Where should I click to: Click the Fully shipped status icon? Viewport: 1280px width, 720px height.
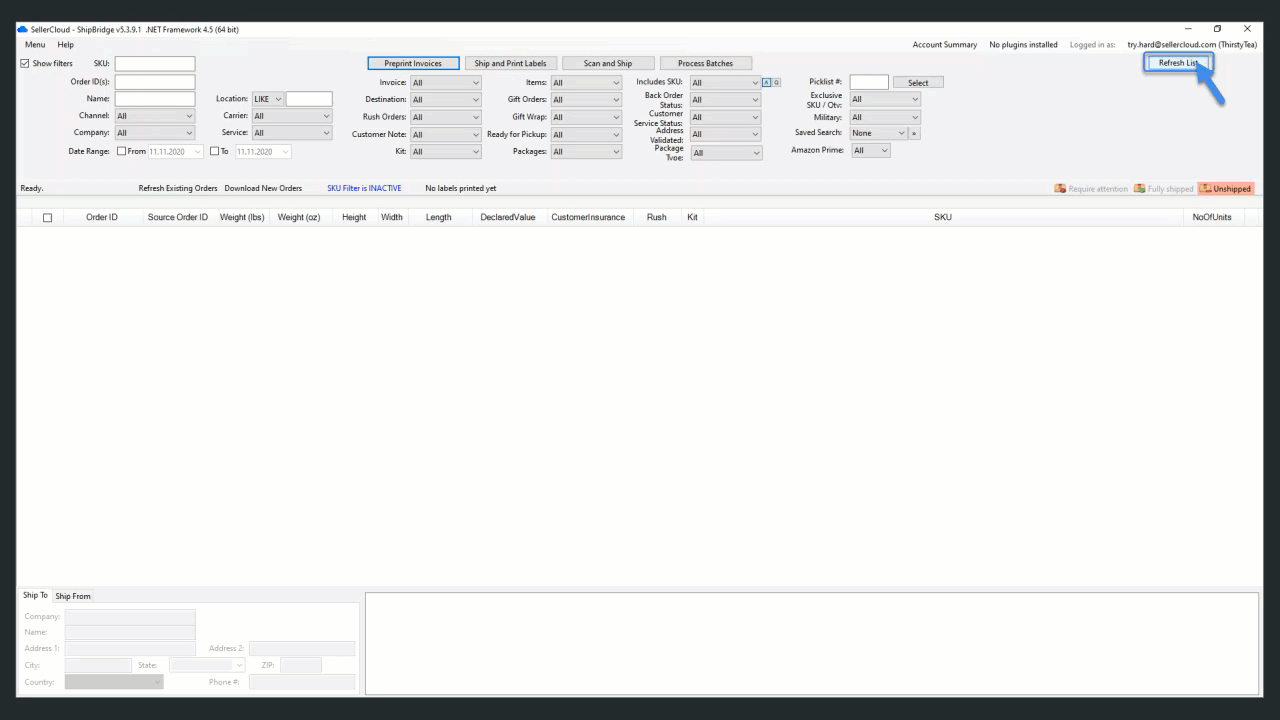click(1139, 189)
